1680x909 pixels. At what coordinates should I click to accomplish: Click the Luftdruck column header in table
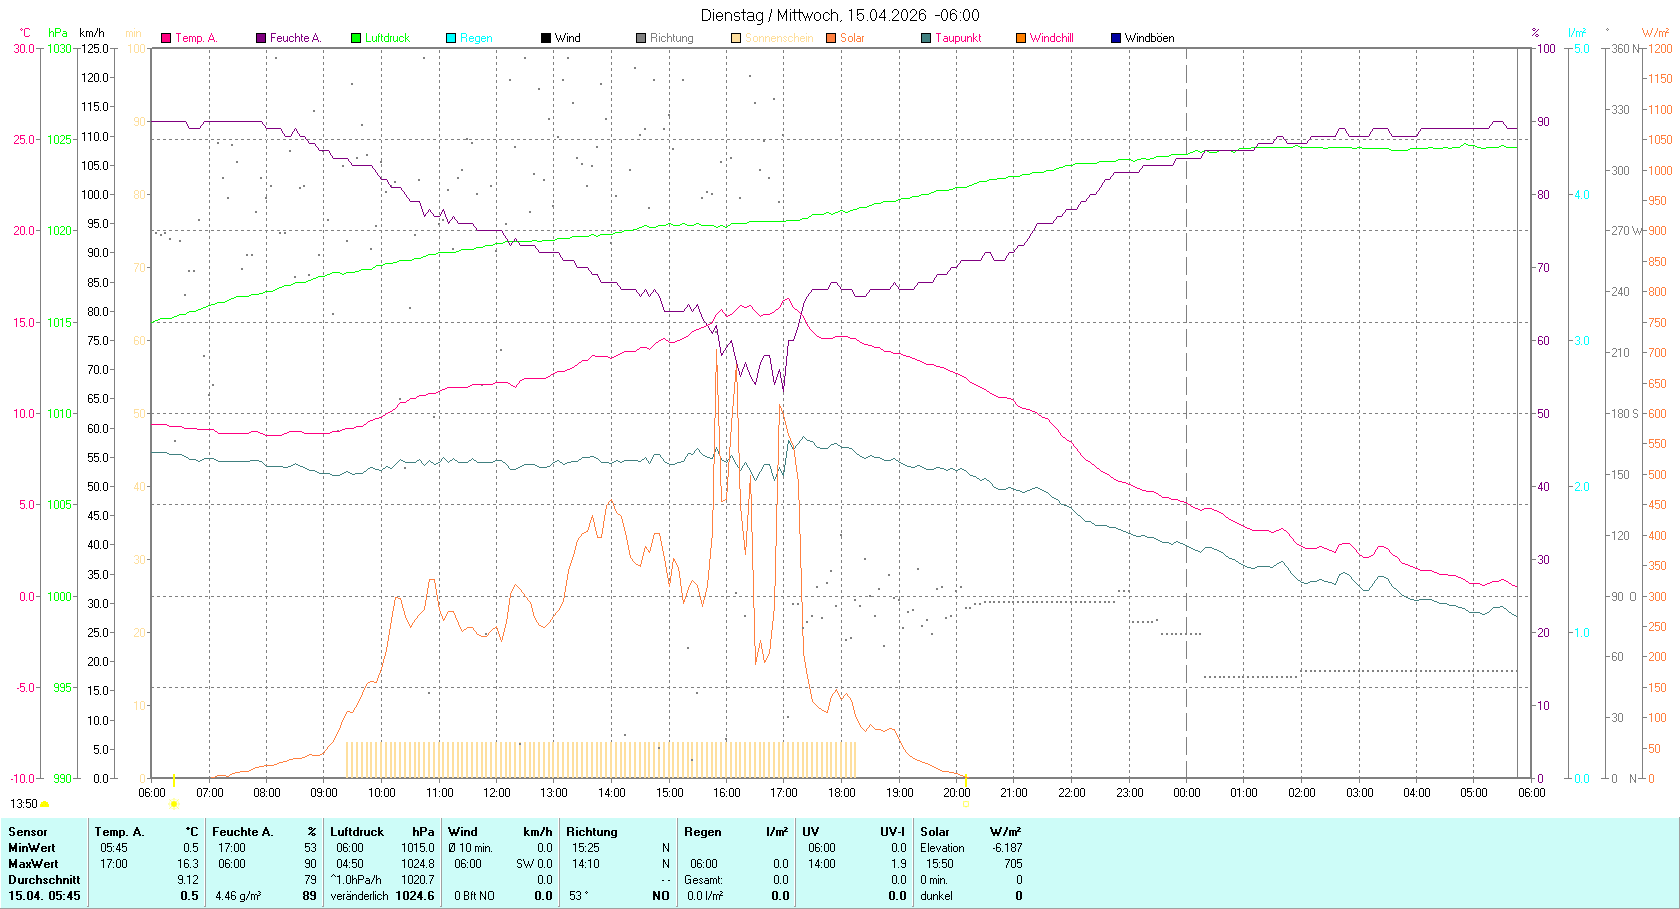357,832
